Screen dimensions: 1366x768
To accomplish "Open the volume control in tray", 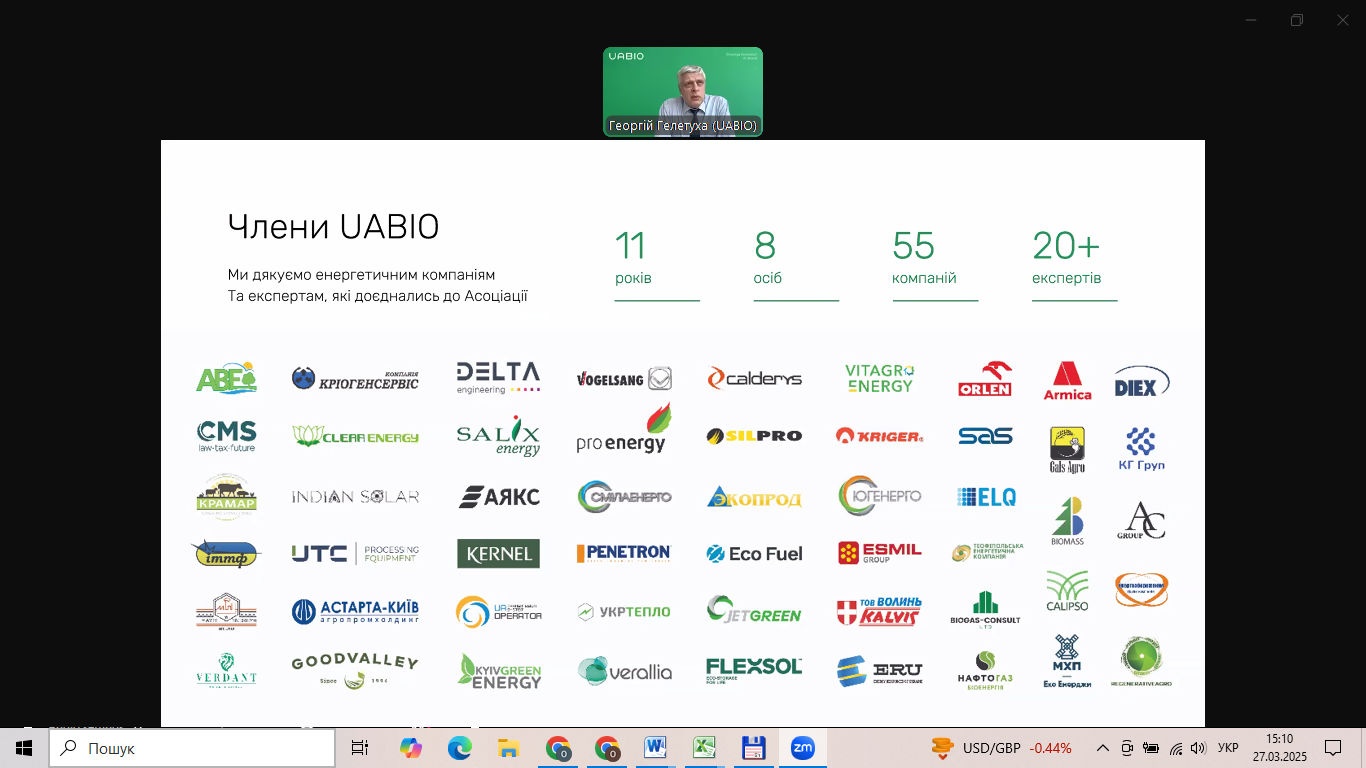I will [x=1198, y=748].
